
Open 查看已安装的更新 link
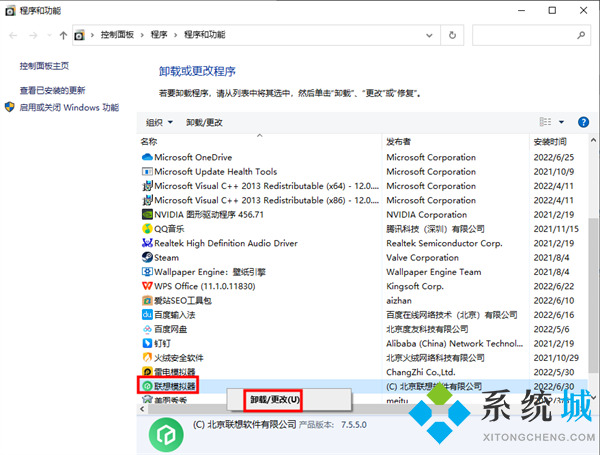(x=52, y=90)
